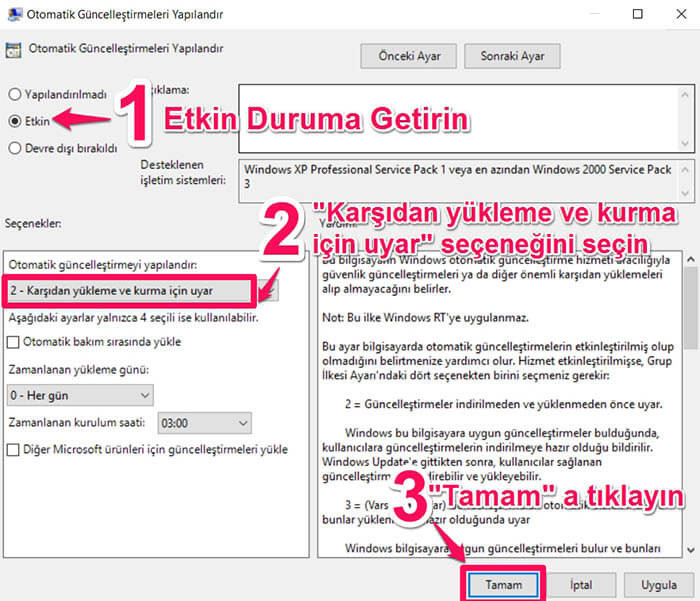Close the Otomatik Güncelleştirmeleri Yapılandır window
Viewport: 700px width, 601px height.
[x=681, y=15]
